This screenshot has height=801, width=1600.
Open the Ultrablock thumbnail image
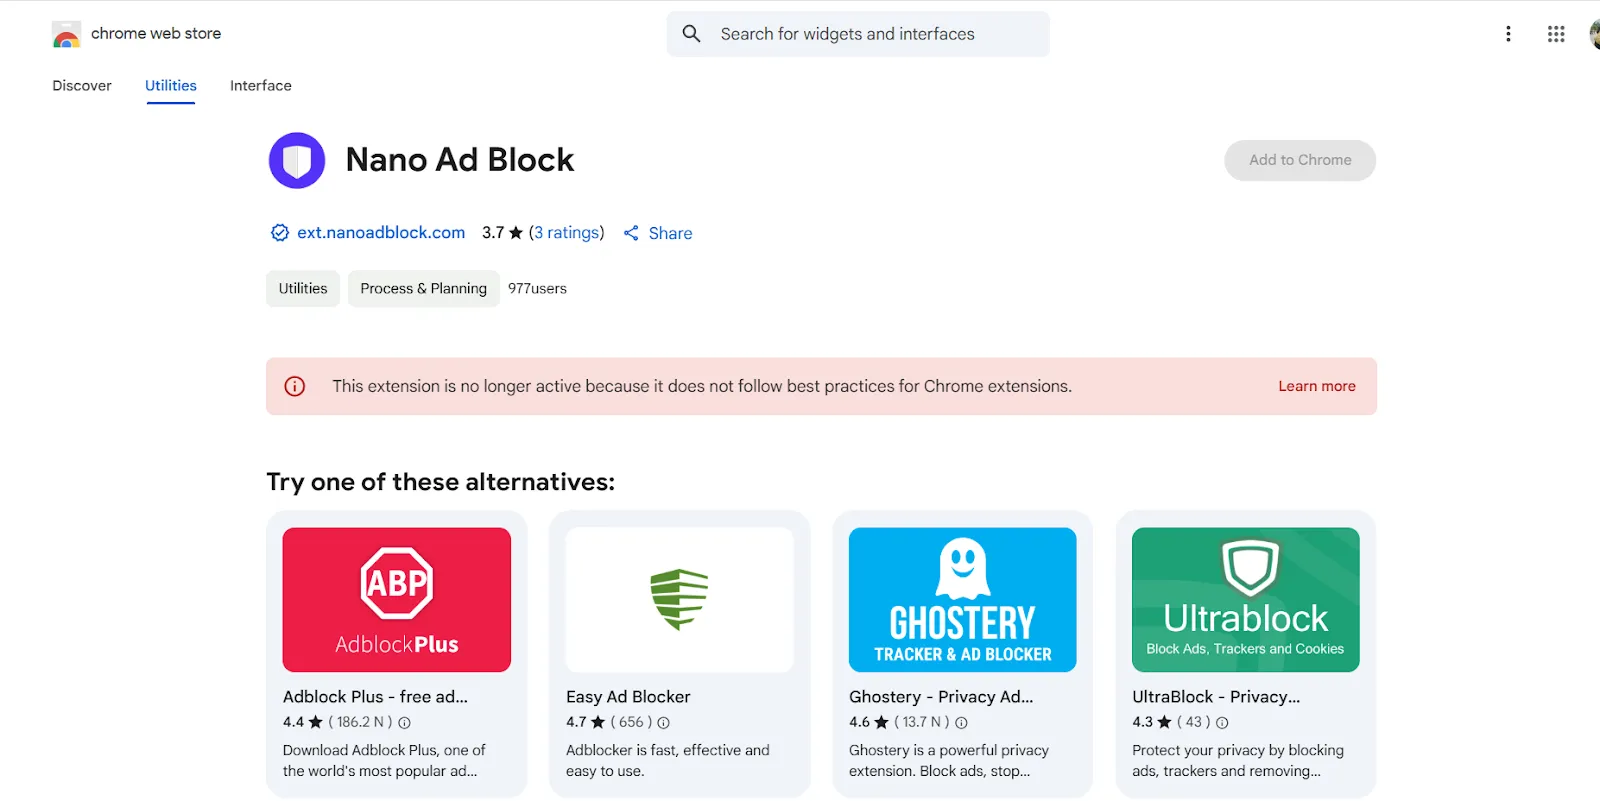tap(1246, 600)
